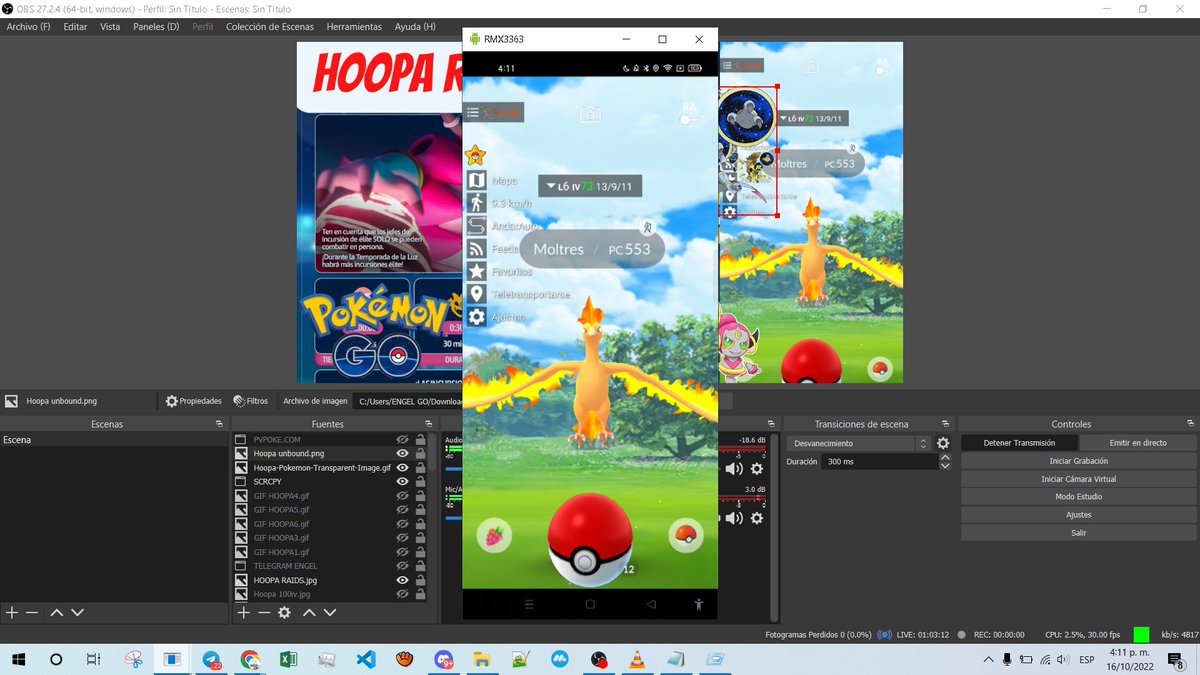
Task: Tap Ajustes gear in phone overlay menu
Action: [x=477, y=316]
